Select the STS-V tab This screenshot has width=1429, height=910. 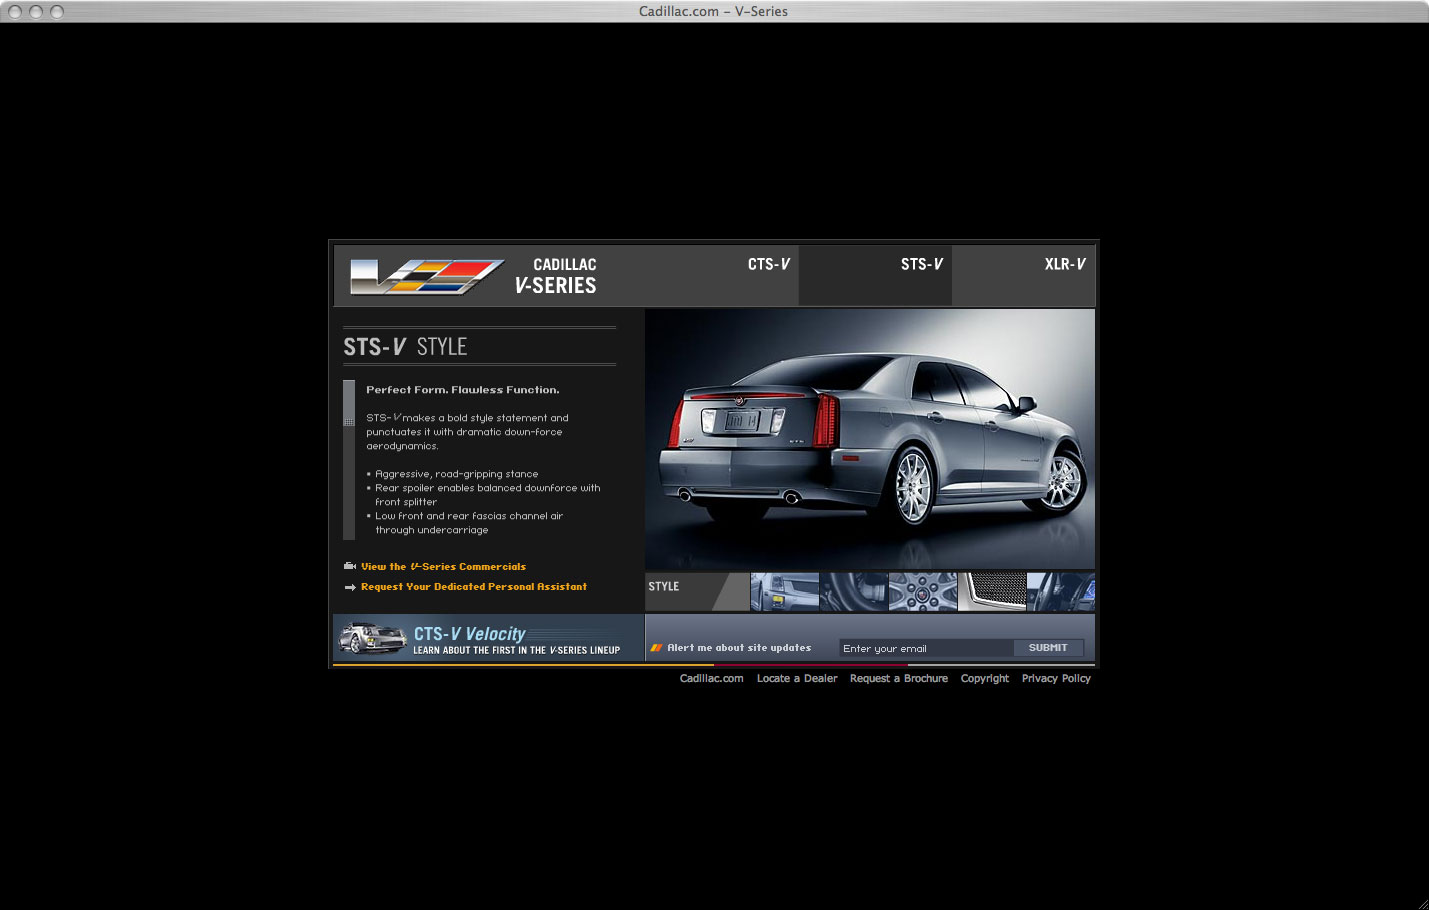[875, 275]
